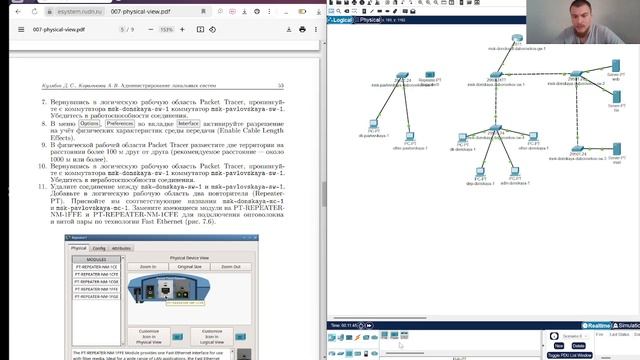
Task: Click the esystem.rudn.ru address bar
Action: (80, 12)
